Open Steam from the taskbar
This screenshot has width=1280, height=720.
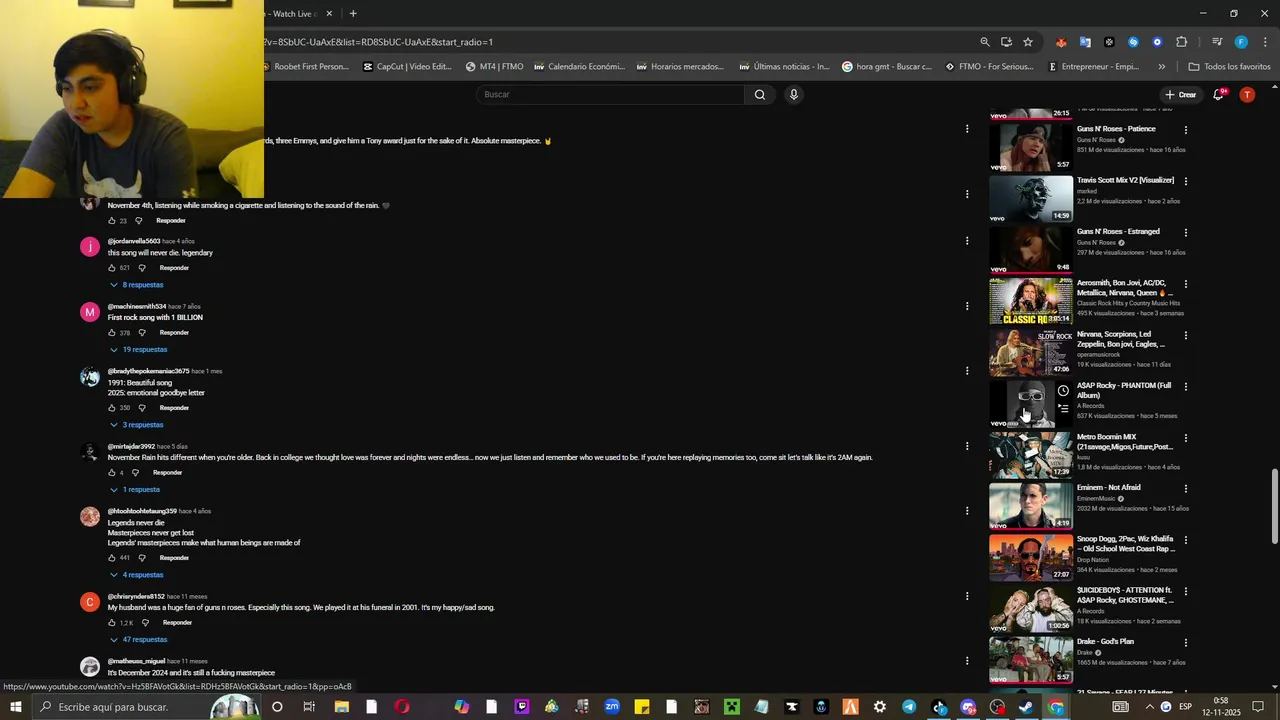point(1026,707)
